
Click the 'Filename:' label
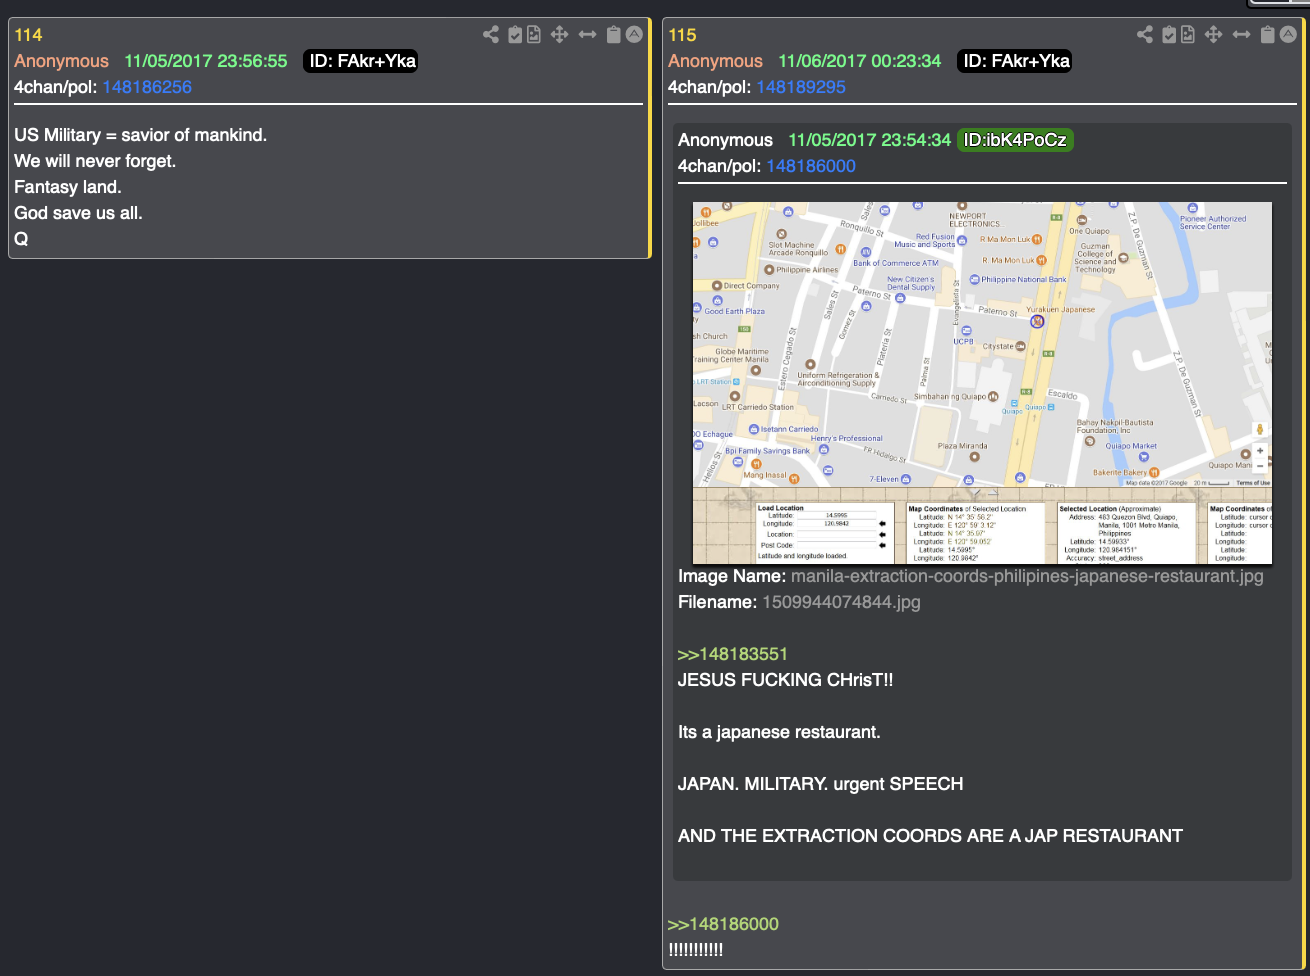[x=718, y=602]
